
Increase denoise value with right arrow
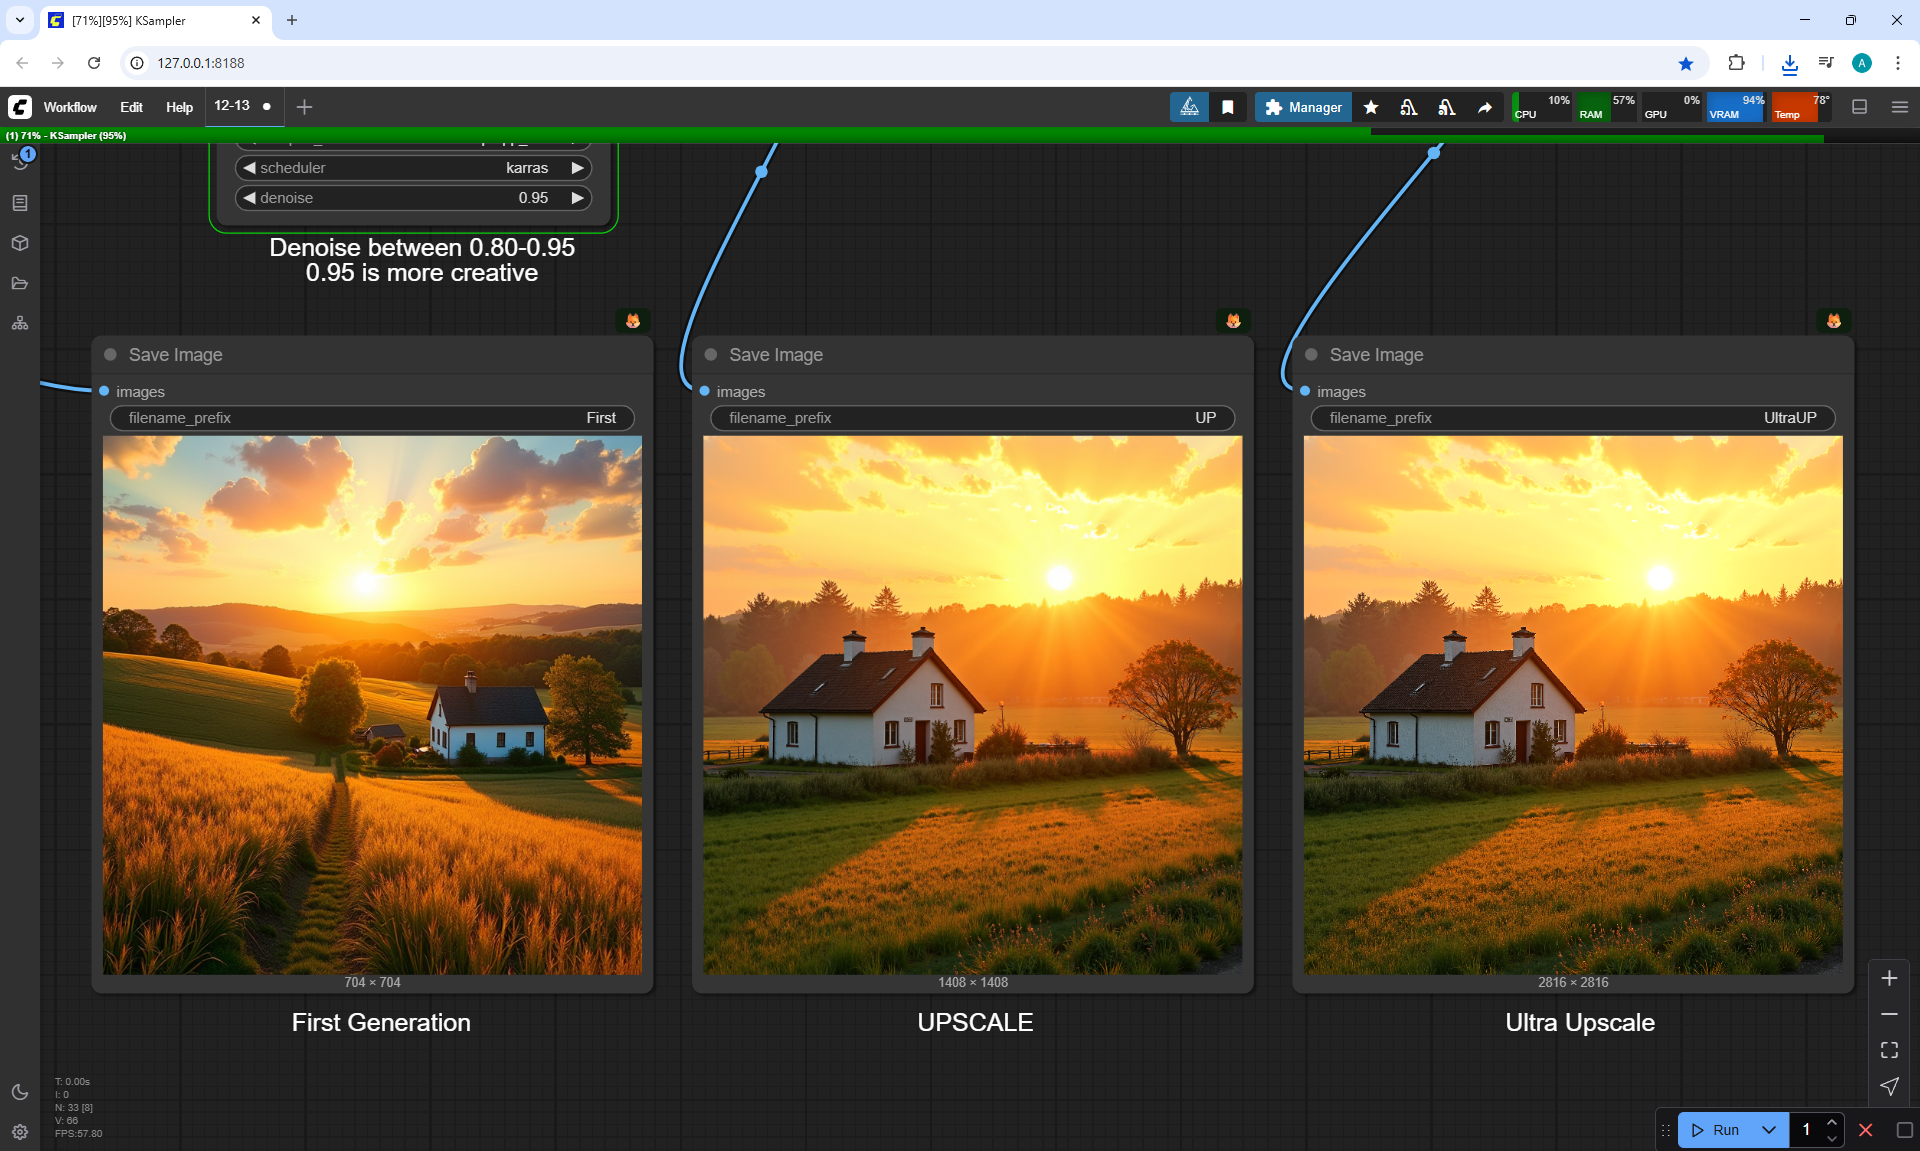(x=577, y=198)
